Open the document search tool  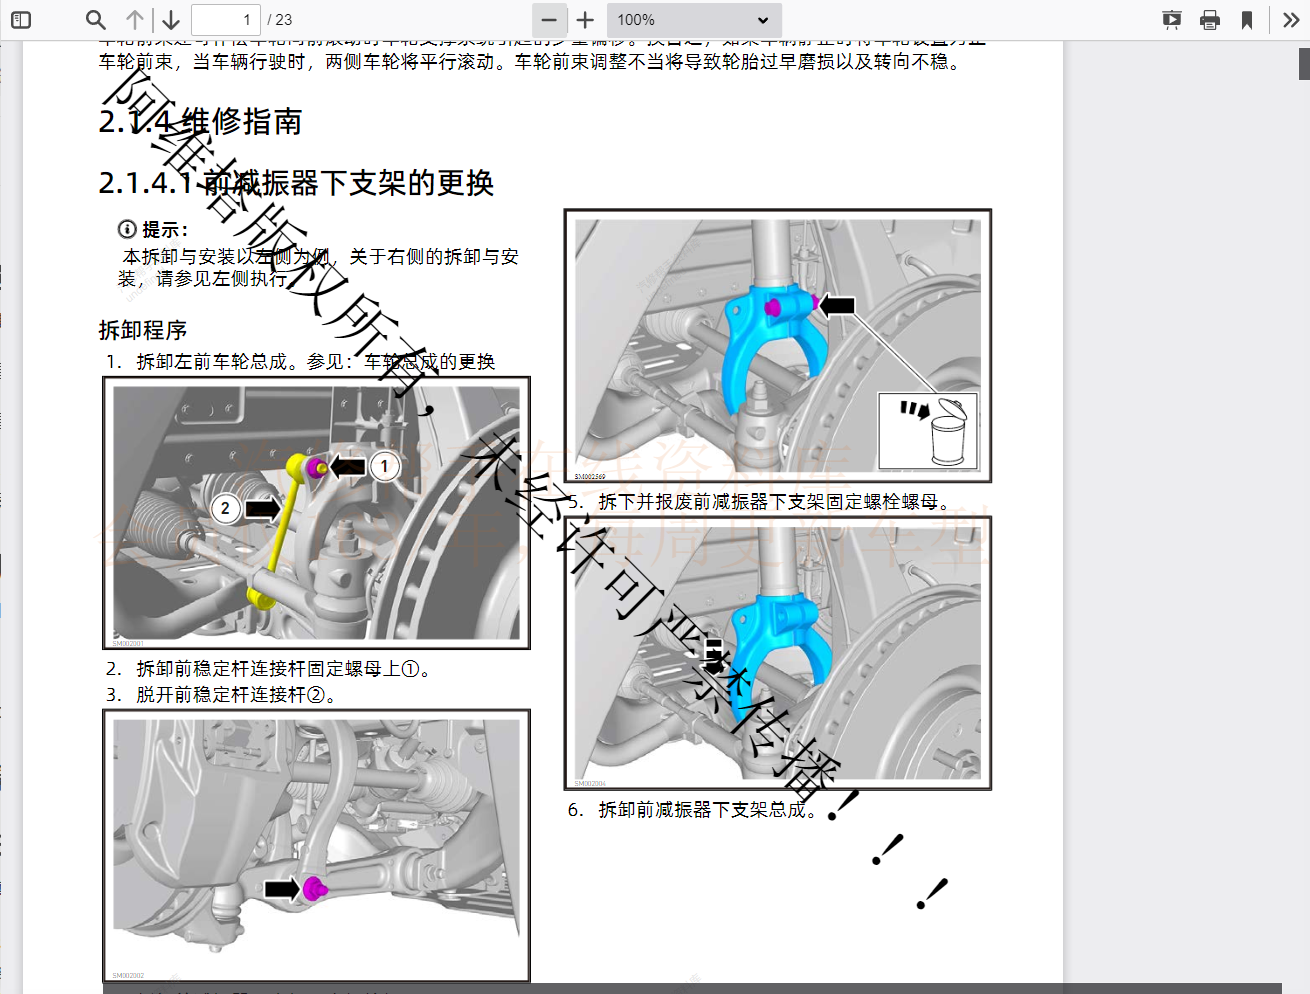pos(96,19)
